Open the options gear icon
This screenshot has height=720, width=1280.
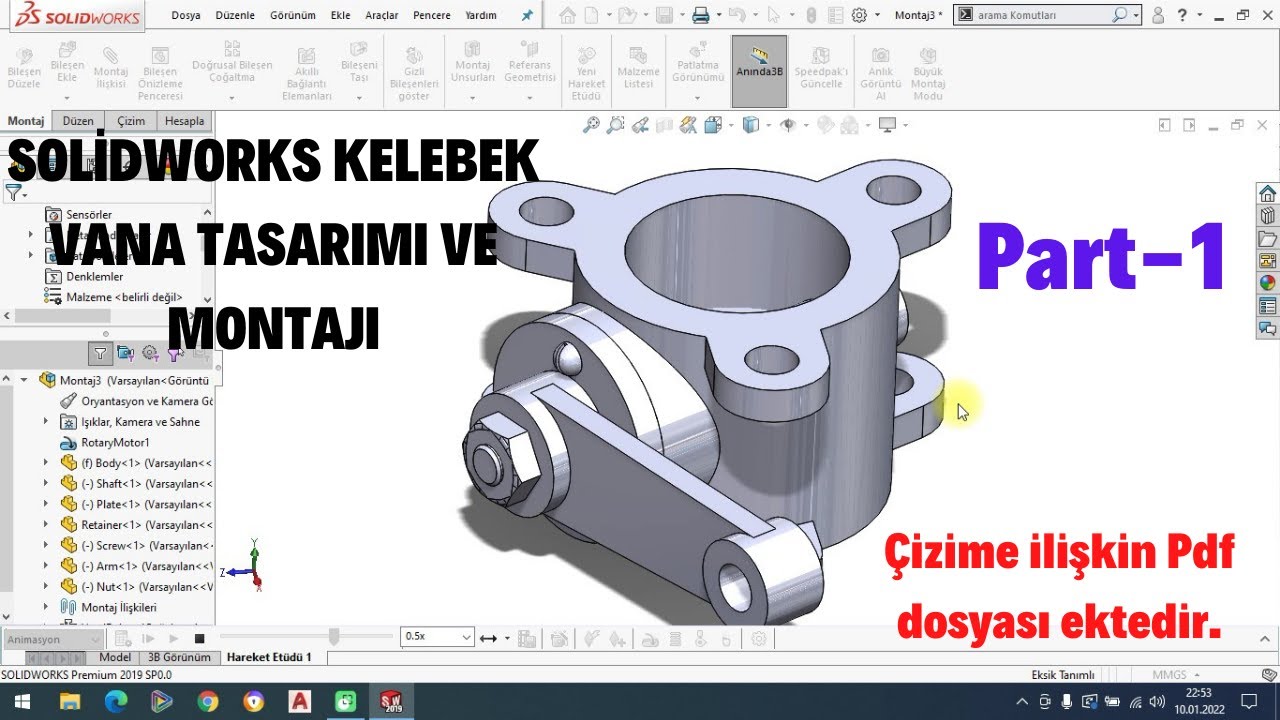[859, 15]
